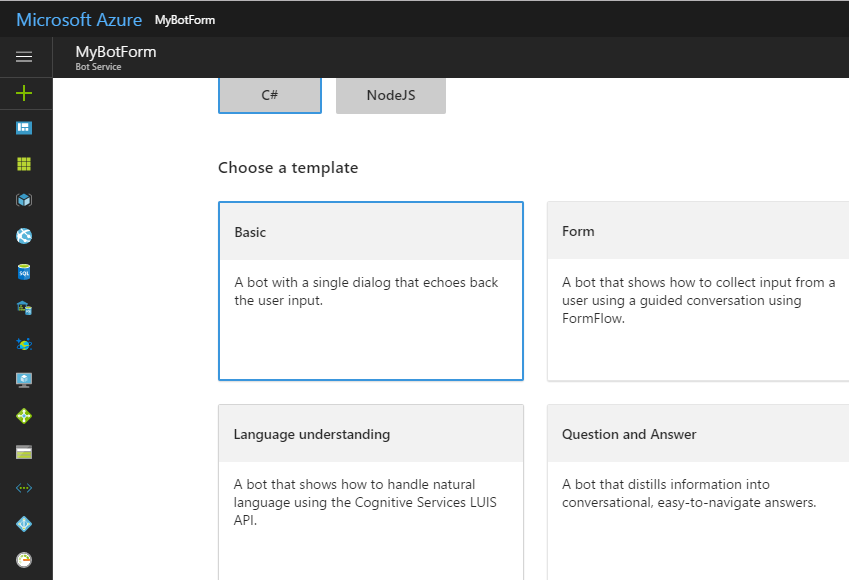The width and height of the screenshot is (849, 580).
Task: Click the green plus New resource icon
Action: [24, 93]
